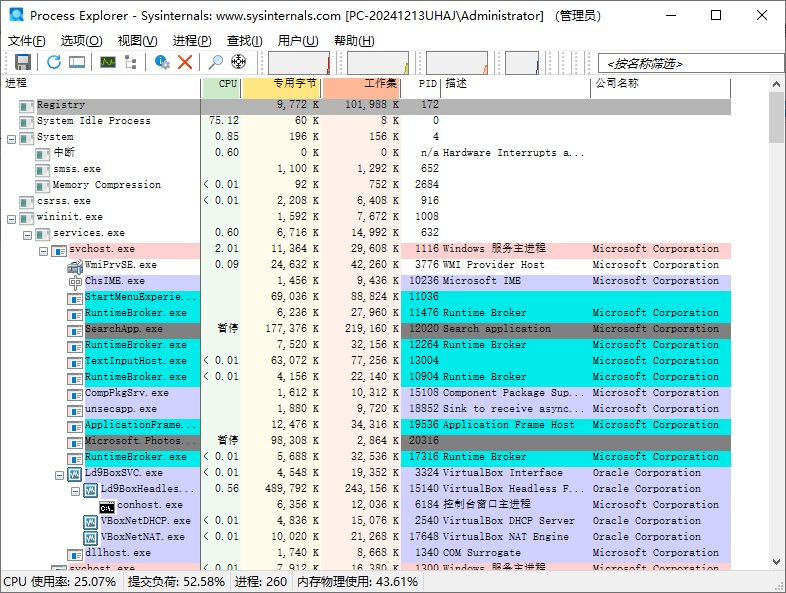Viewport: 786px width, 593px height.
Task: Click the vertical scrollbar thumb
Action: (x=776, y=117)
